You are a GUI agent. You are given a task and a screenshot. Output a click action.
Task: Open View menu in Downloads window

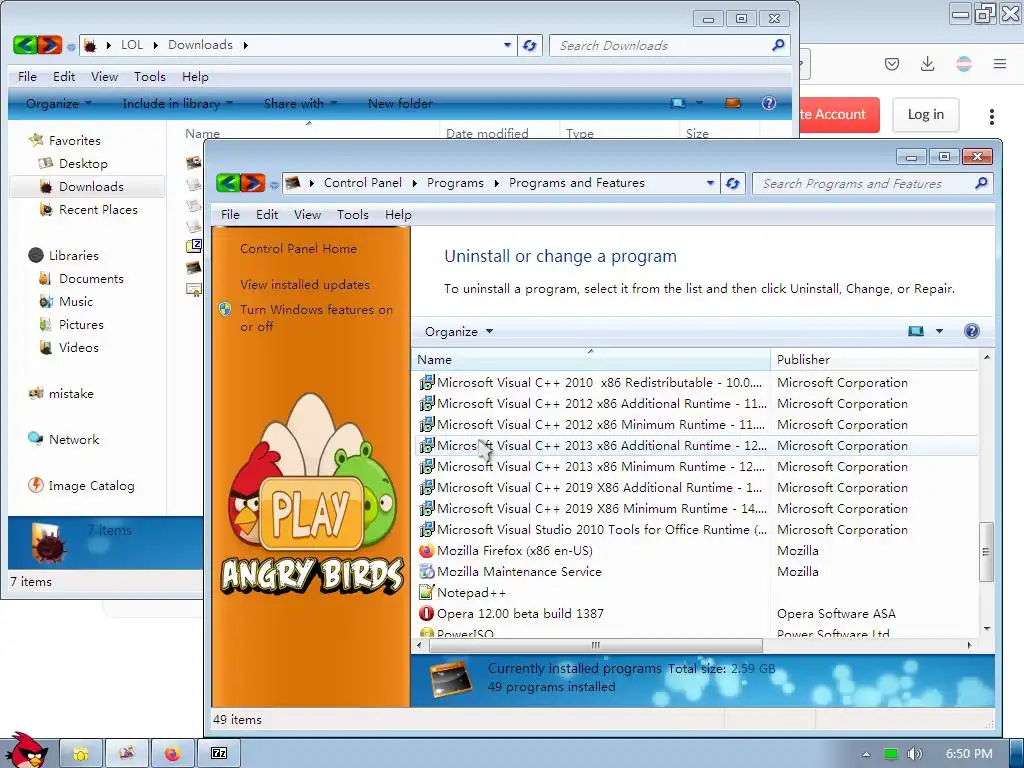click(x=104, y=76)
